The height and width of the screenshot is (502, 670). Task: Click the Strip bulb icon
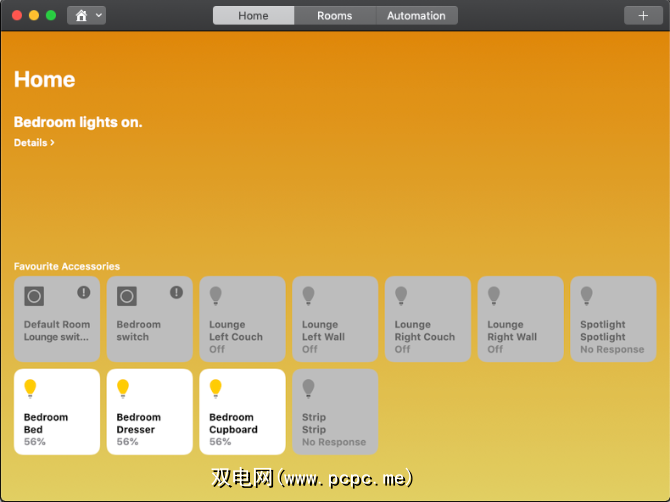pos(309,387)
